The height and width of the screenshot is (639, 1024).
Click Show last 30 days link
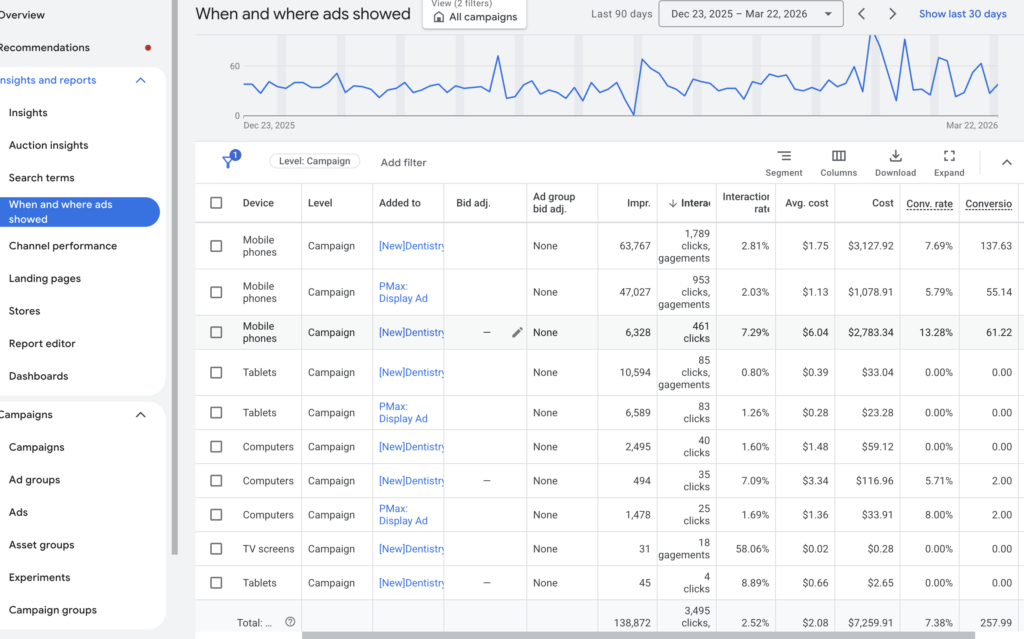[x=962, y=14]
